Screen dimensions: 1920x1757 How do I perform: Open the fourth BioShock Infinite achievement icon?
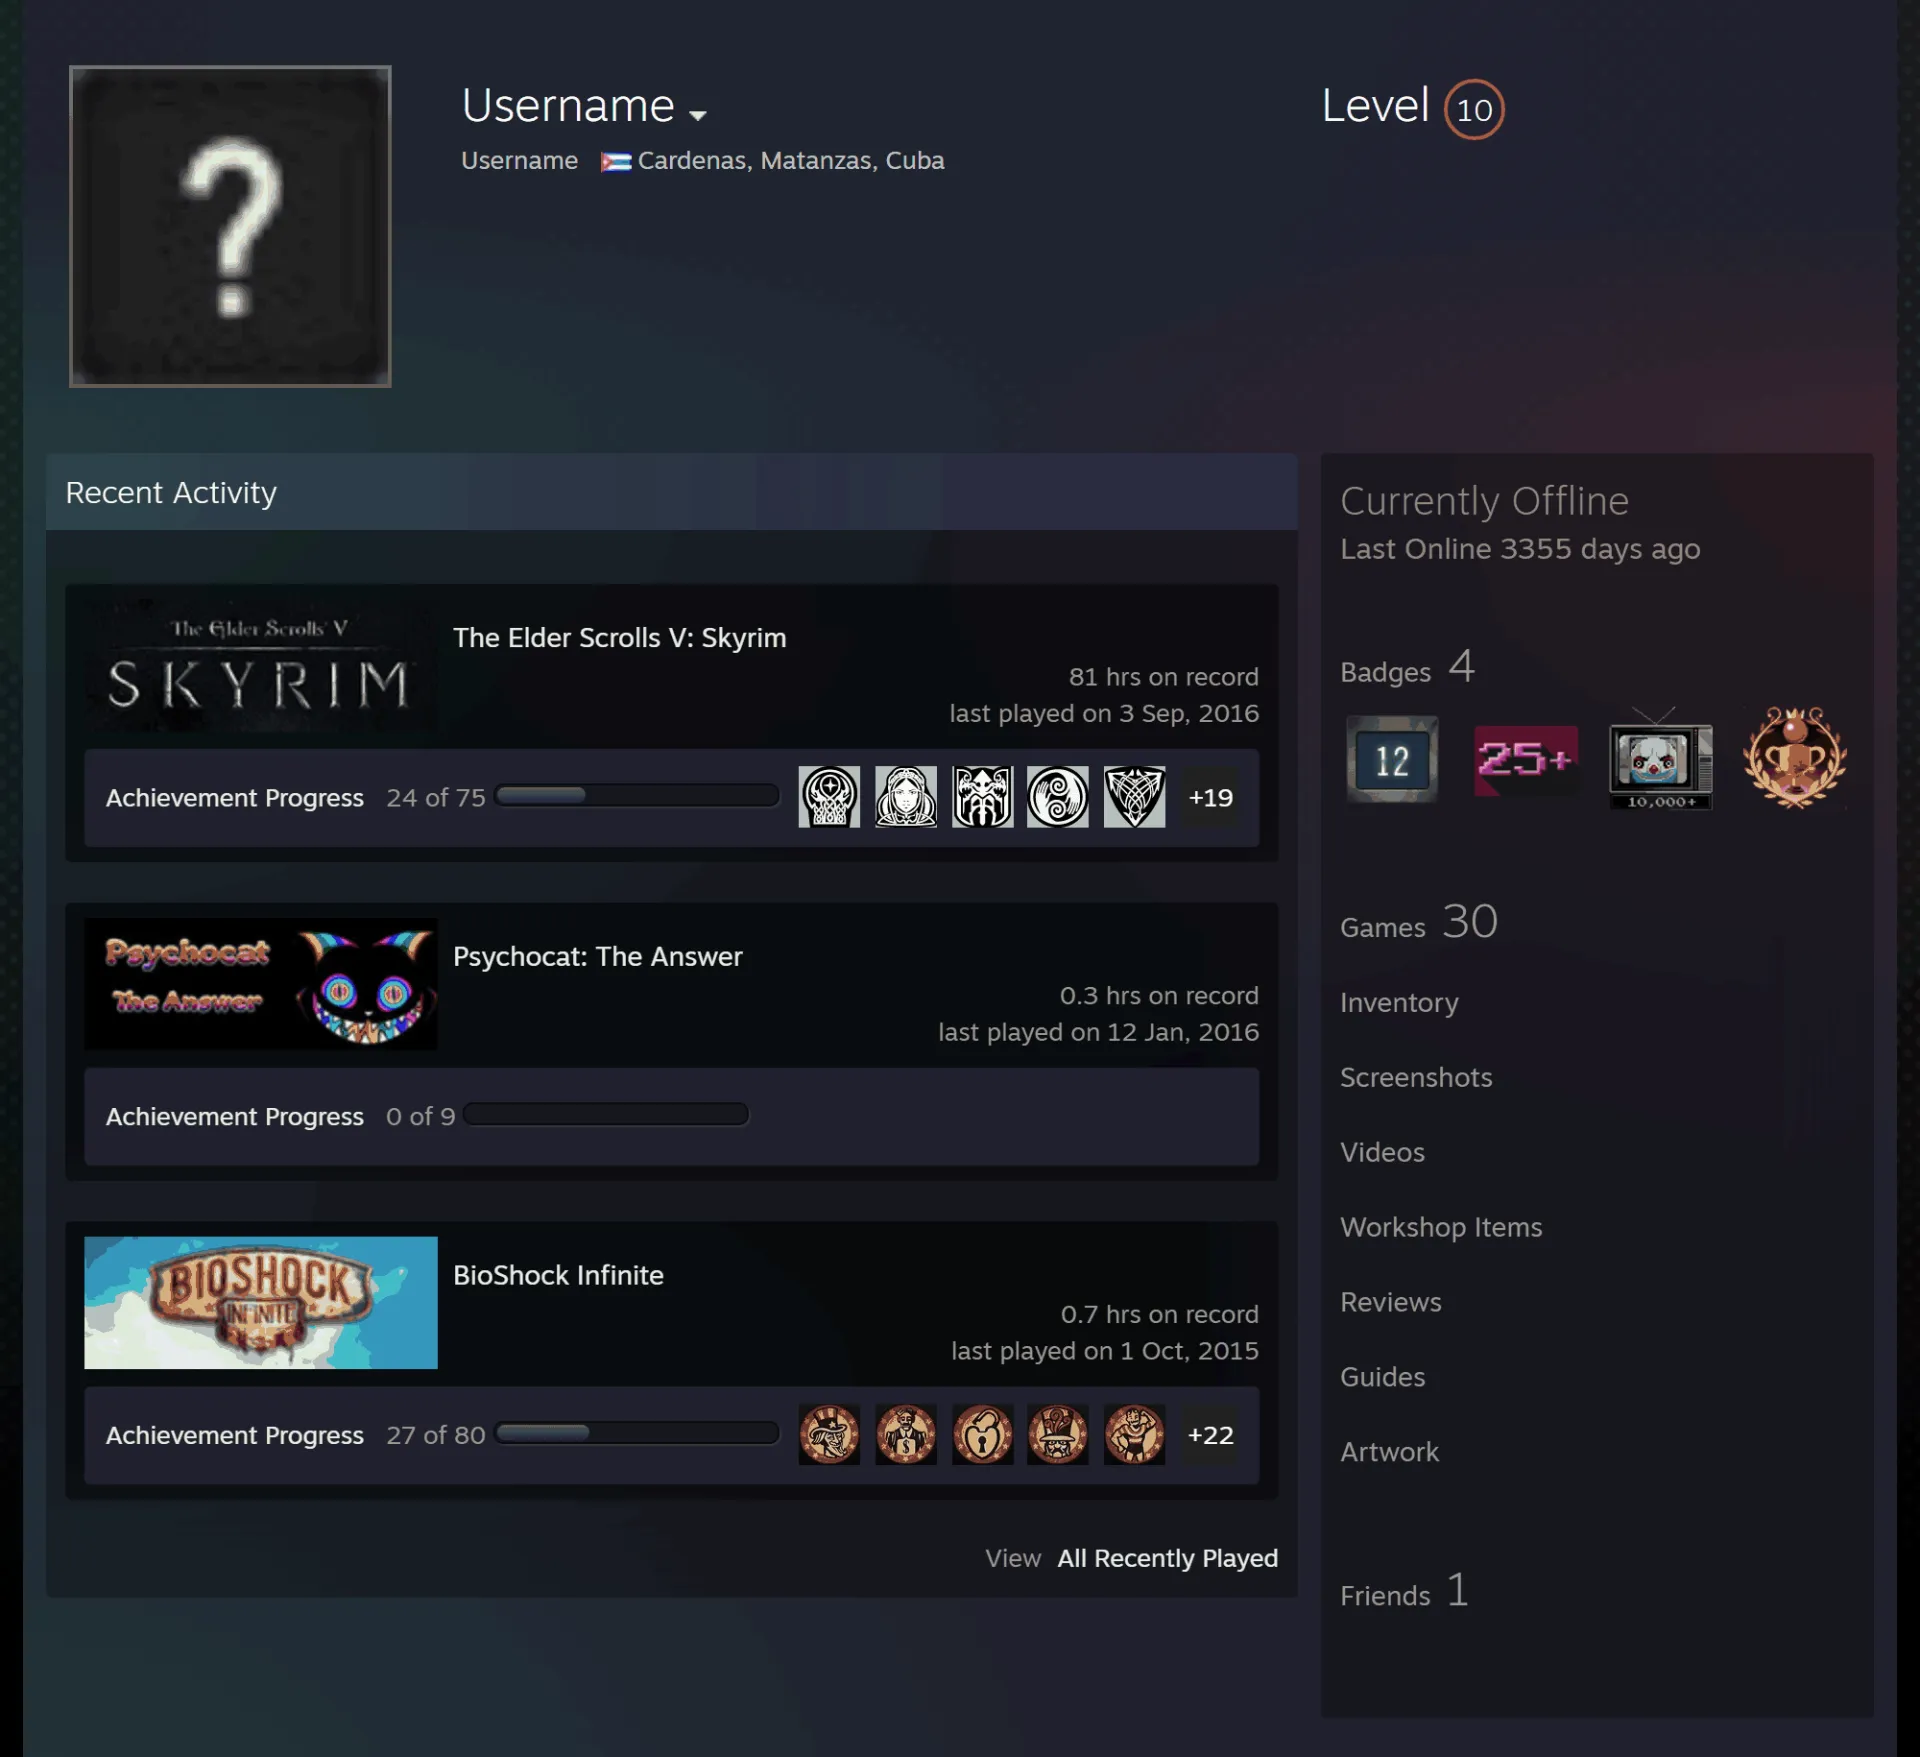1058,1434
